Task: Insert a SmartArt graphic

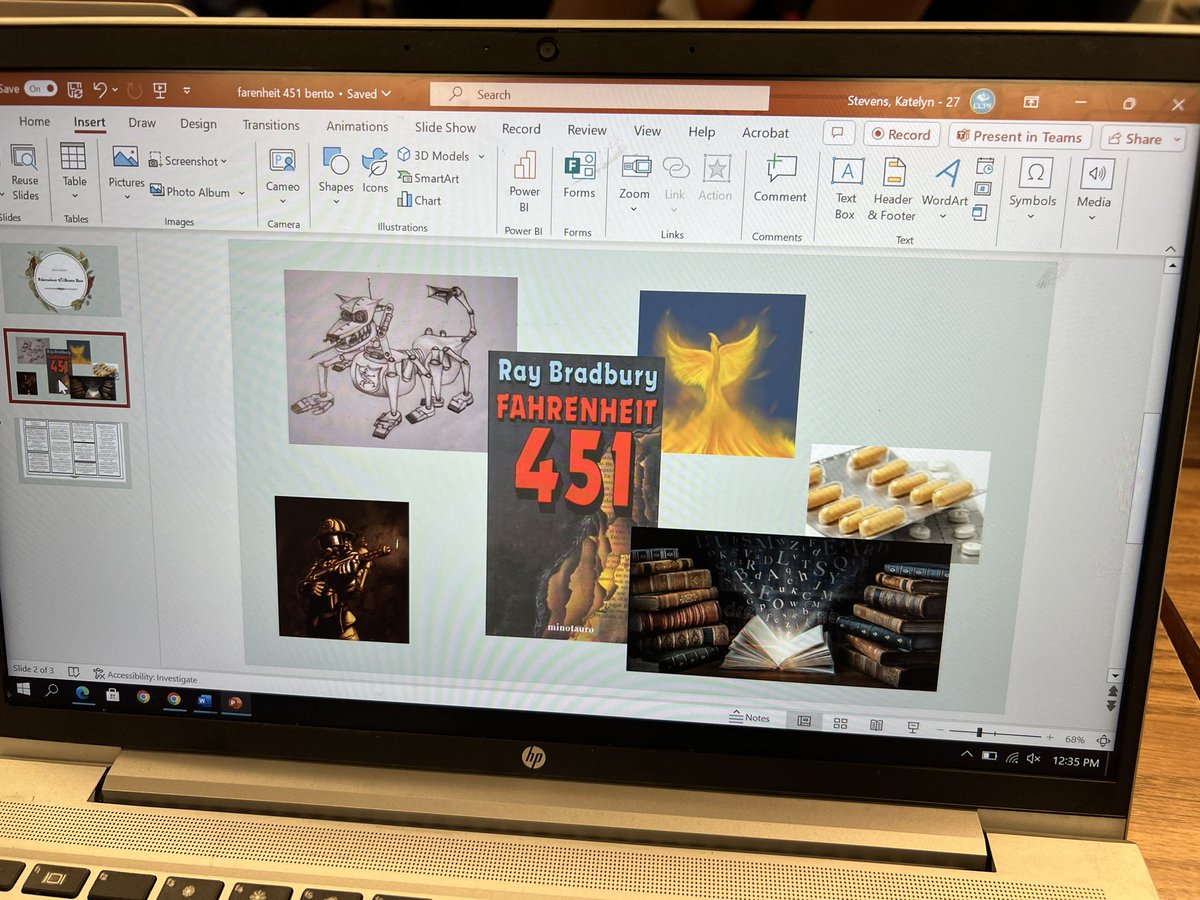Action: (428, 178)
